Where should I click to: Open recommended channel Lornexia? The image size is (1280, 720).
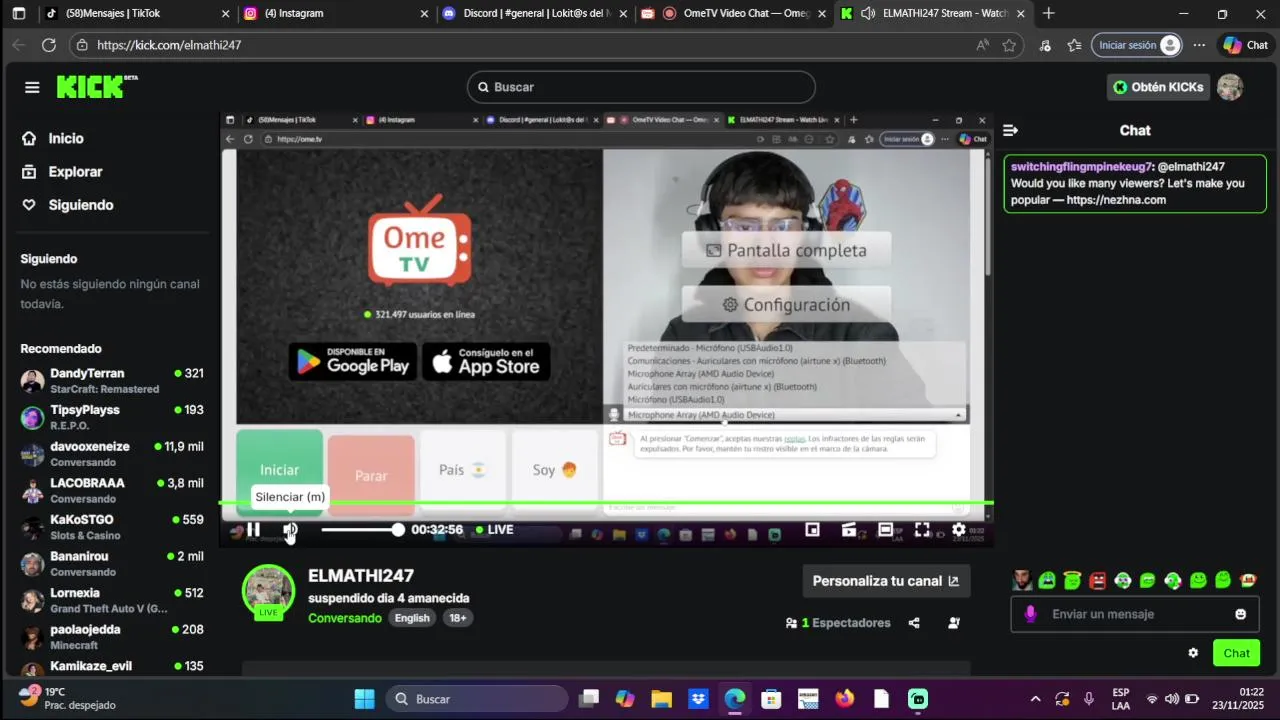point(112,600)
